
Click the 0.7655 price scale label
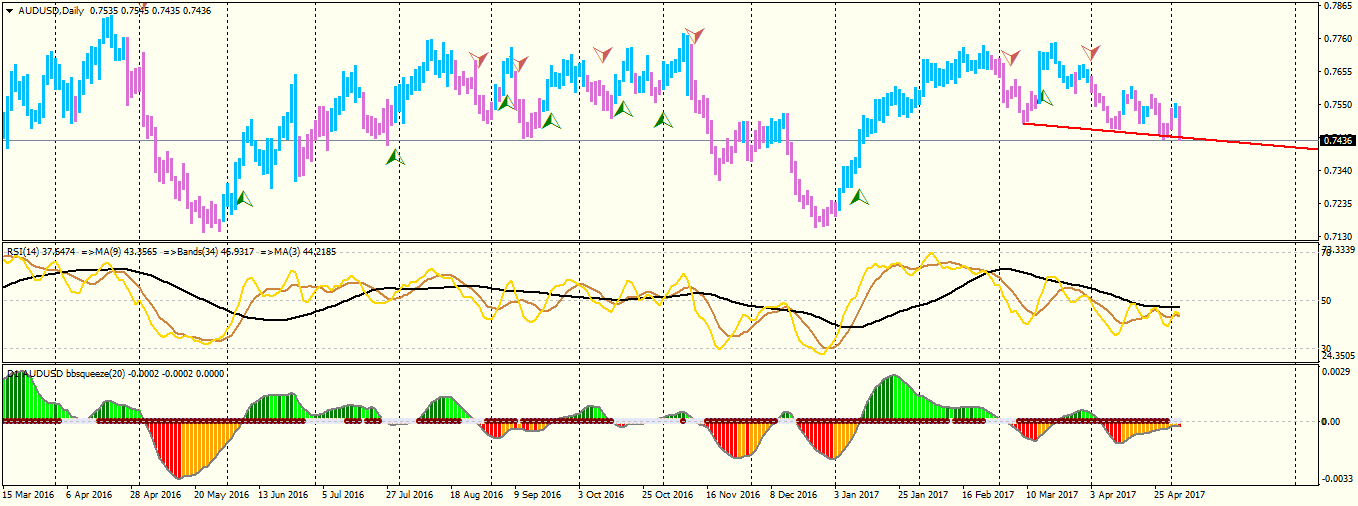point(1338,72)
